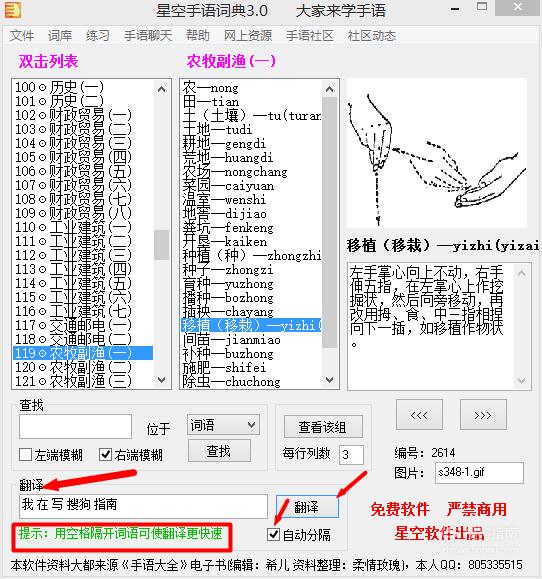This screenshot has width=542, height=579.
Task: Toggle the 右端模糊 checkbox
Action: [x=105, y=455]
